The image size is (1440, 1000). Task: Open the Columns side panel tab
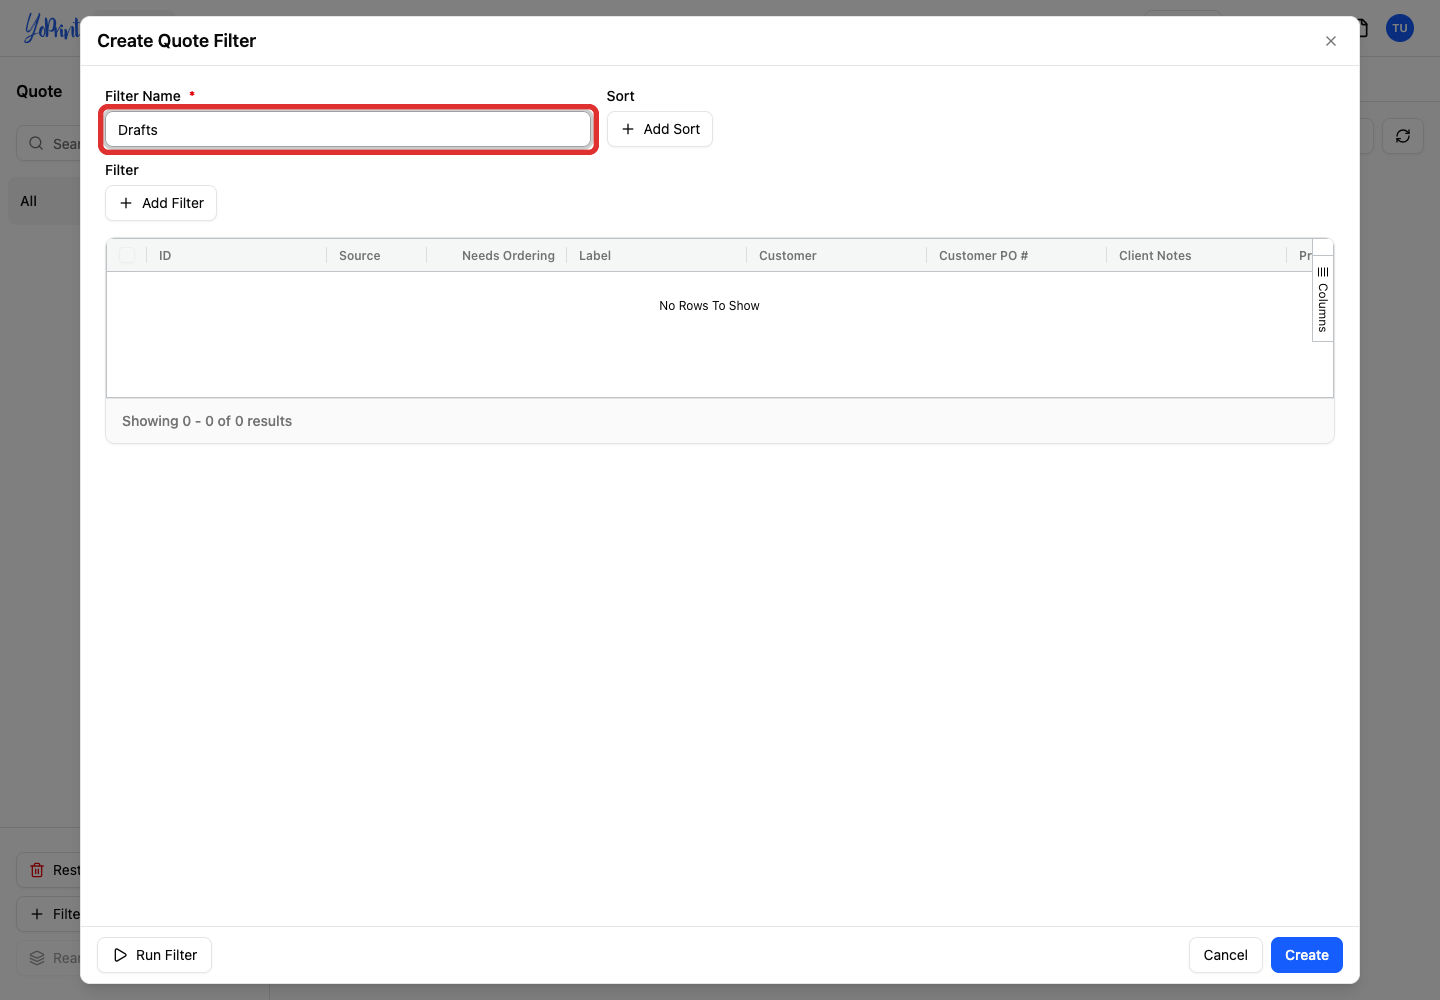tap(1323, 299)
